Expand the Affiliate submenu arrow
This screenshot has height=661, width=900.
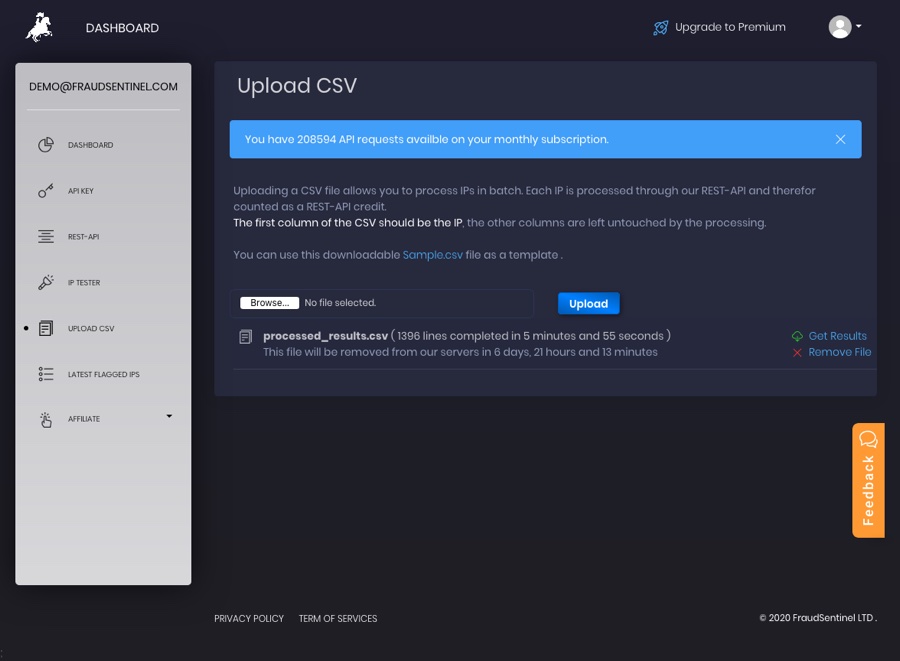coord(169,416)
